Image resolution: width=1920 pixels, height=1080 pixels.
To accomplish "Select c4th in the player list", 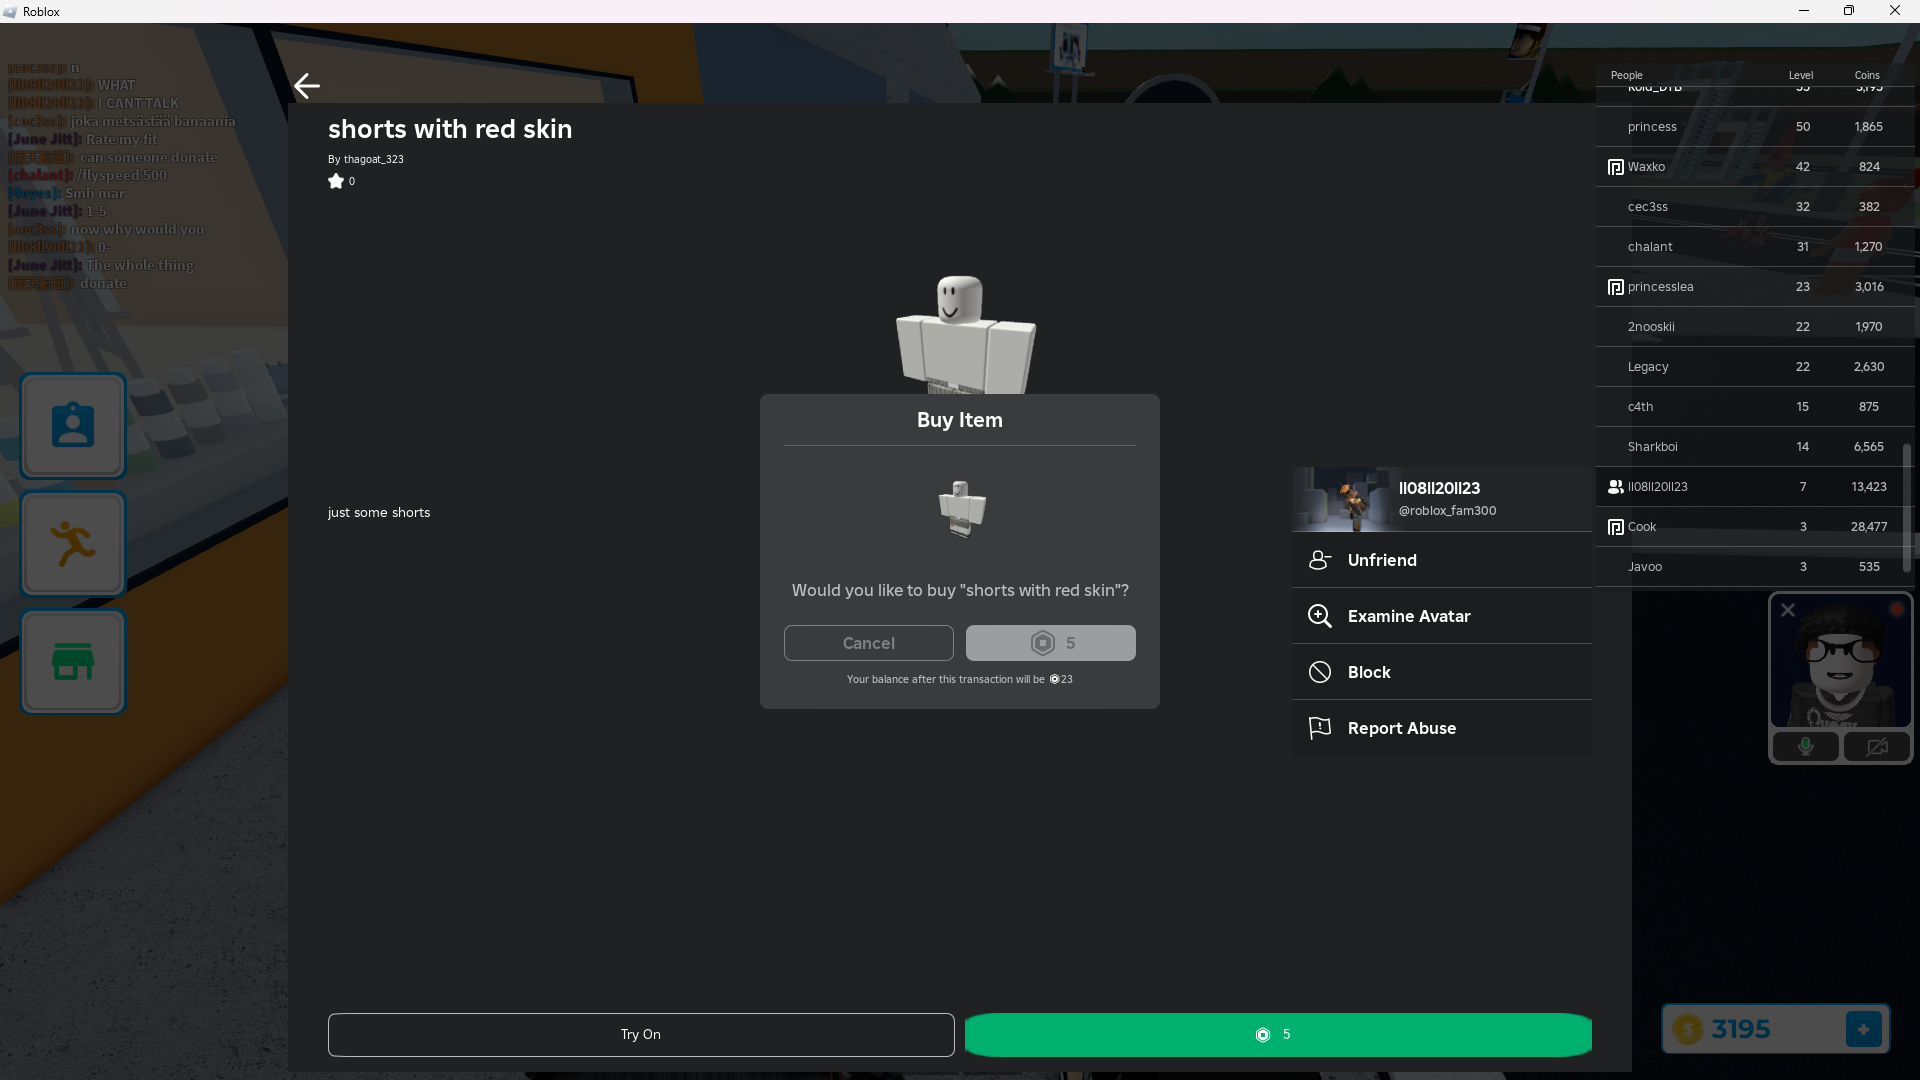I will pyautogui.click(x=1755, y=407).
